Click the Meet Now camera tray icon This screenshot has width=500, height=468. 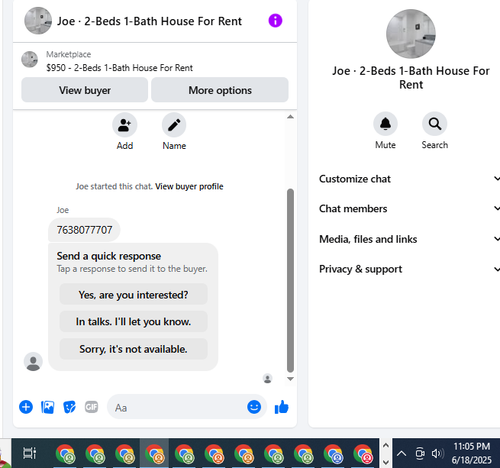coord(420,453)
